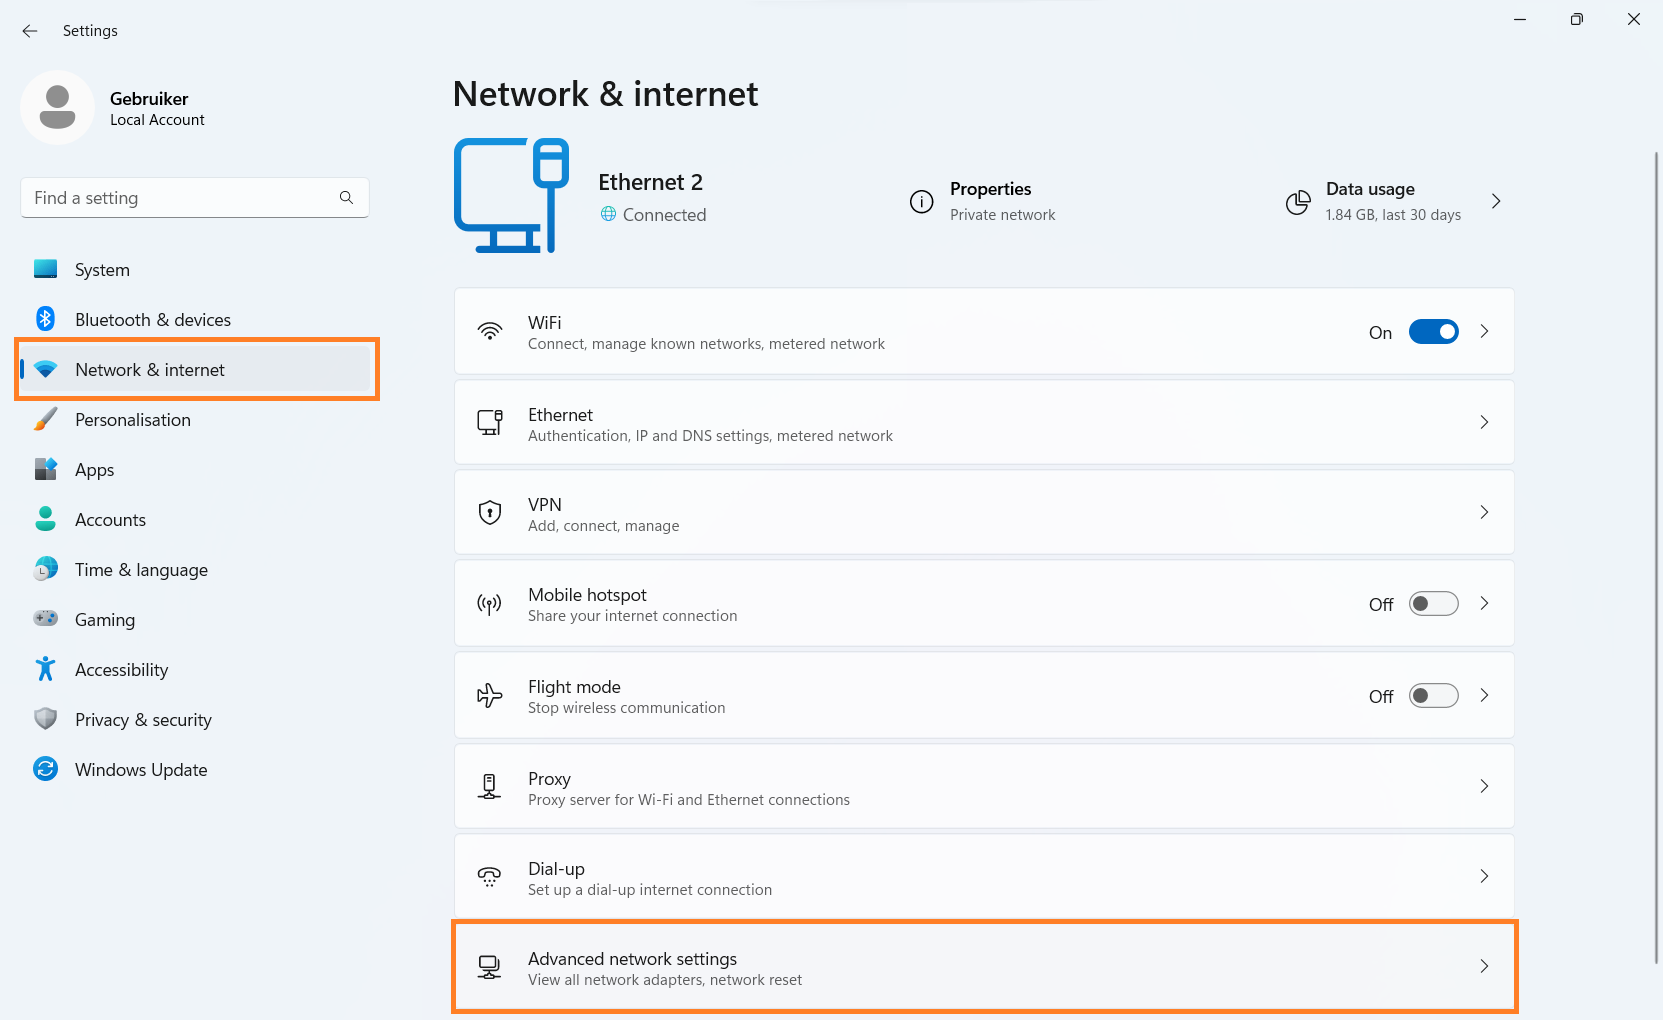Open Accessibility settings label
This screenshot has height=1020, width=1663.
[122, 670]
